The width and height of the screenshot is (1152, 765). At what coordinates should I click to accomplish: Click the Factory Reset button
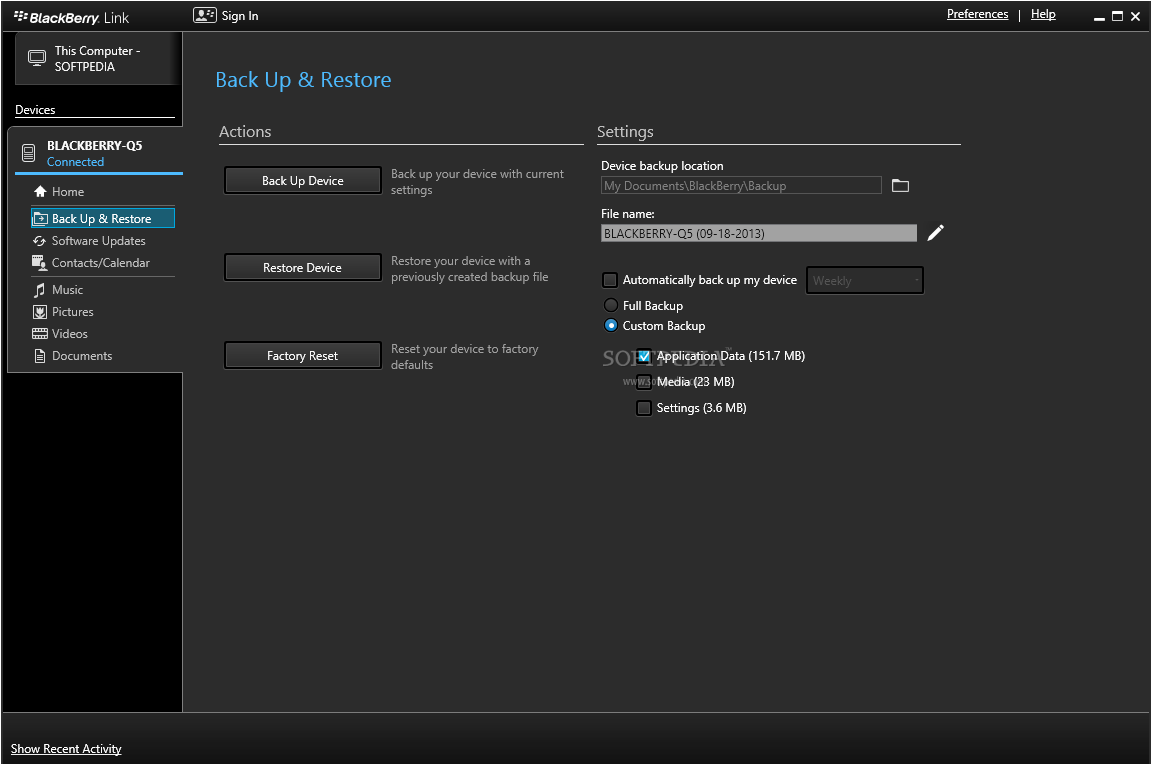coord(303,356)
